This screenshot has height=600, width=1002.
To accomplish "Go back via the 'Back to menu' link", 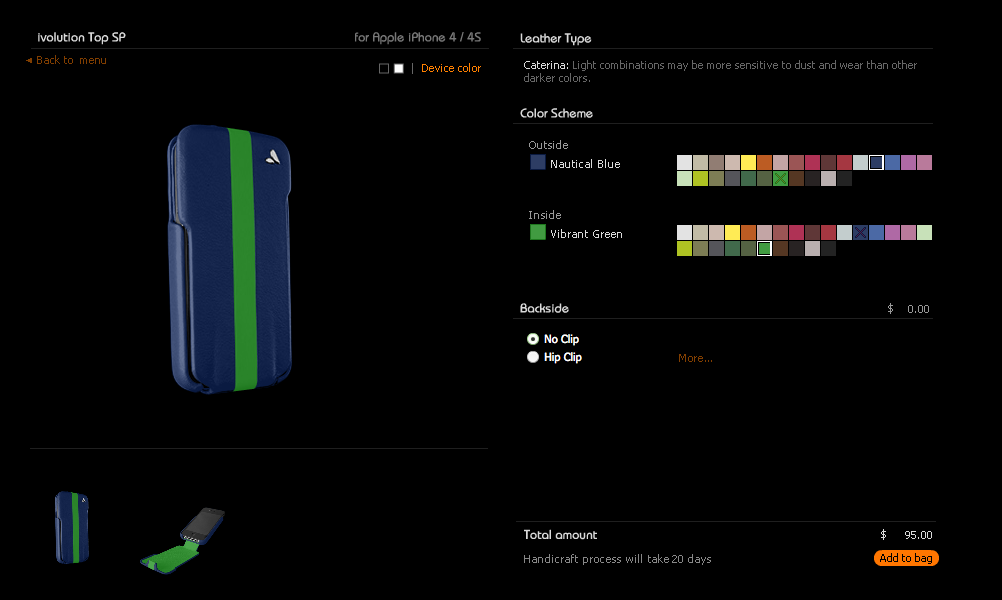I will [x=66, y=60].
